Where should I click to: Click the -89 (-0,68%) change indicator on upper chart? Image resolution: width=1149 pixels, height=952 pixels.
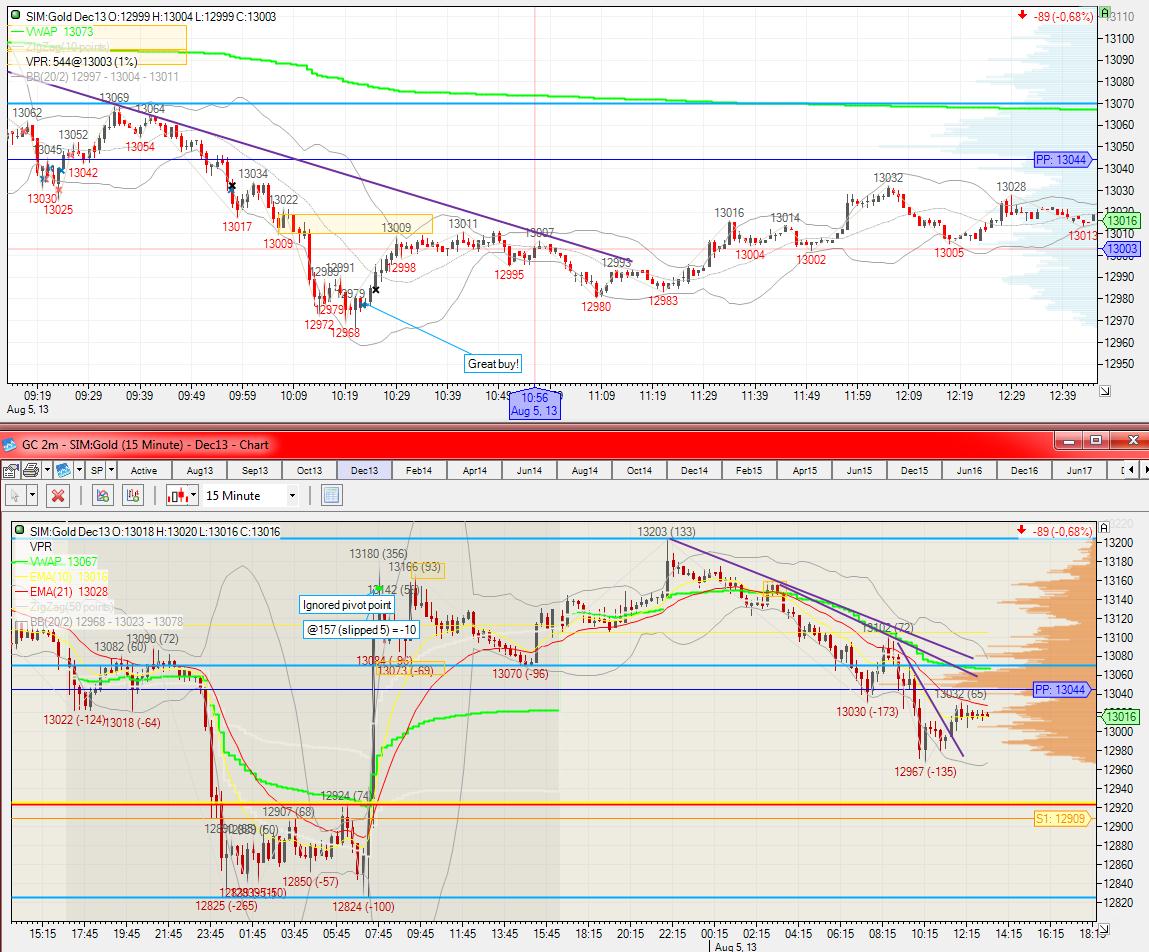pos(1056,16)
